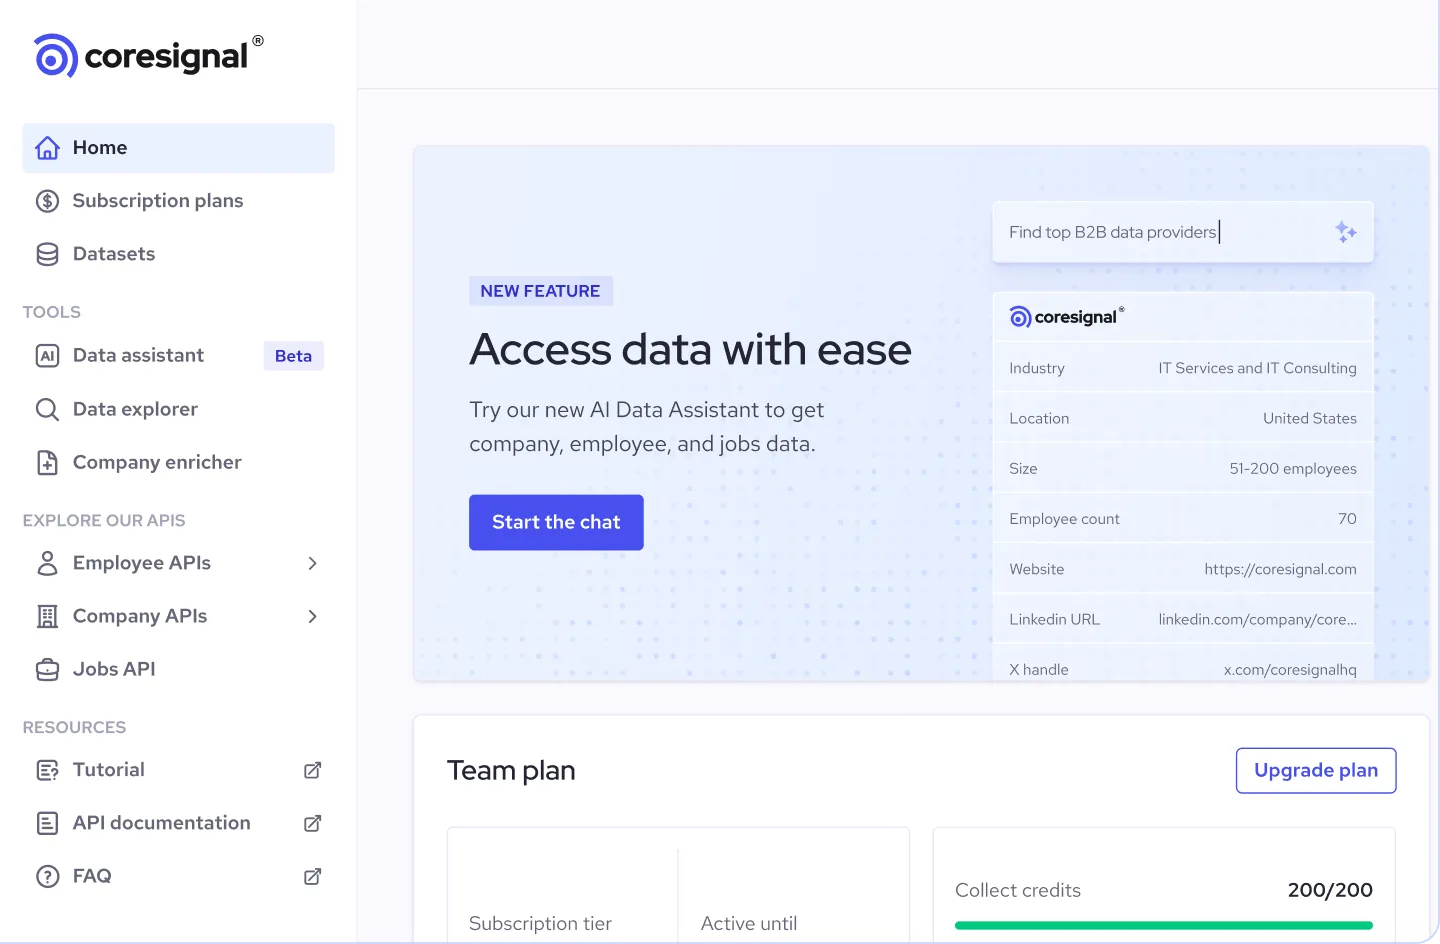This screenshot has height=944, width=1440.
Task: Select Home in the navigation menu
Action: 99,147
